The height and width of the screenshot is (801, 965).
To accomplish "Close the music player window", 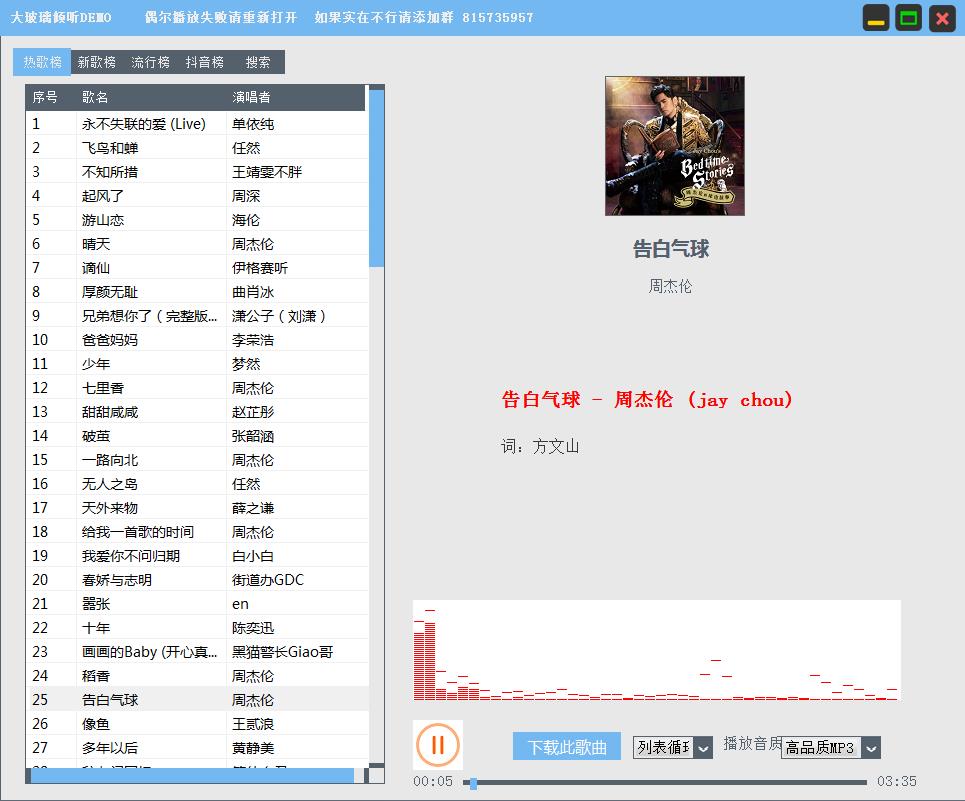I will (942, 18).
